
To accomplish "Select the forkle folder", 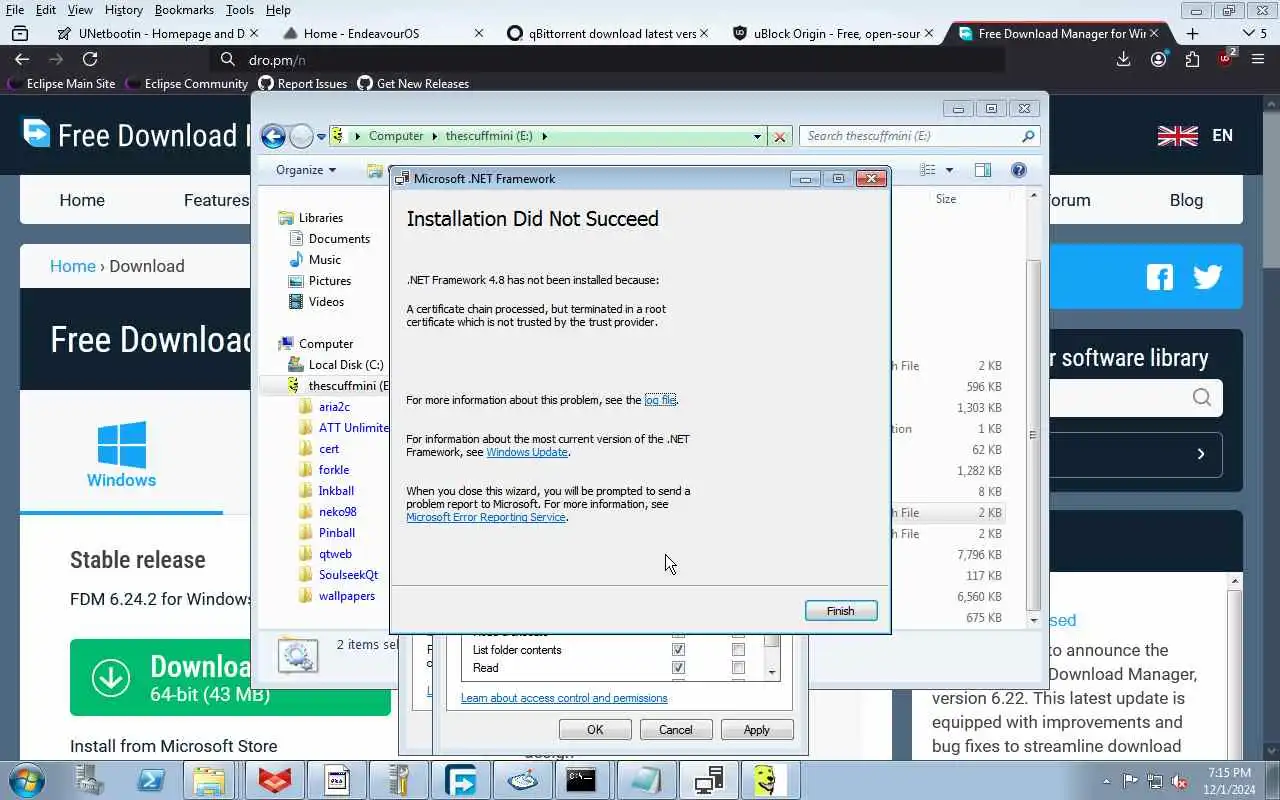I will [x=334, y=470].
